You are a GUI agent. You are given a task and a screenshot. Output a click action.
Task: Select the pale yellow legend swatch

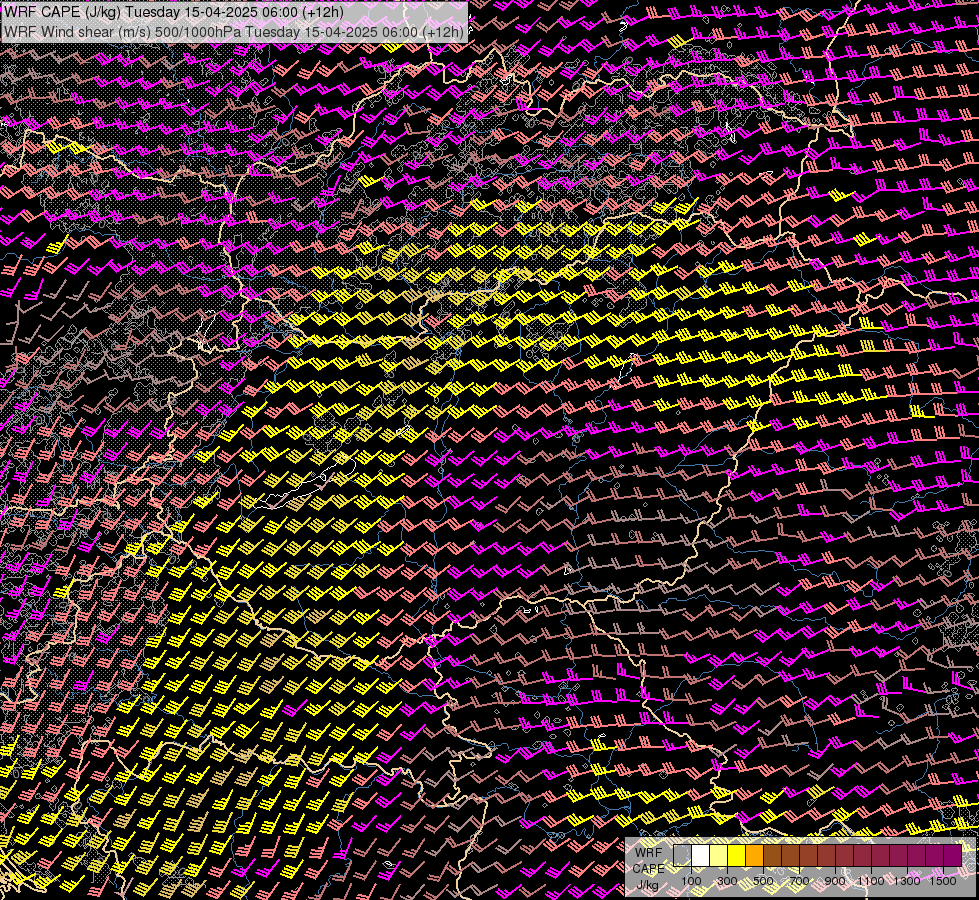[719, 855]
